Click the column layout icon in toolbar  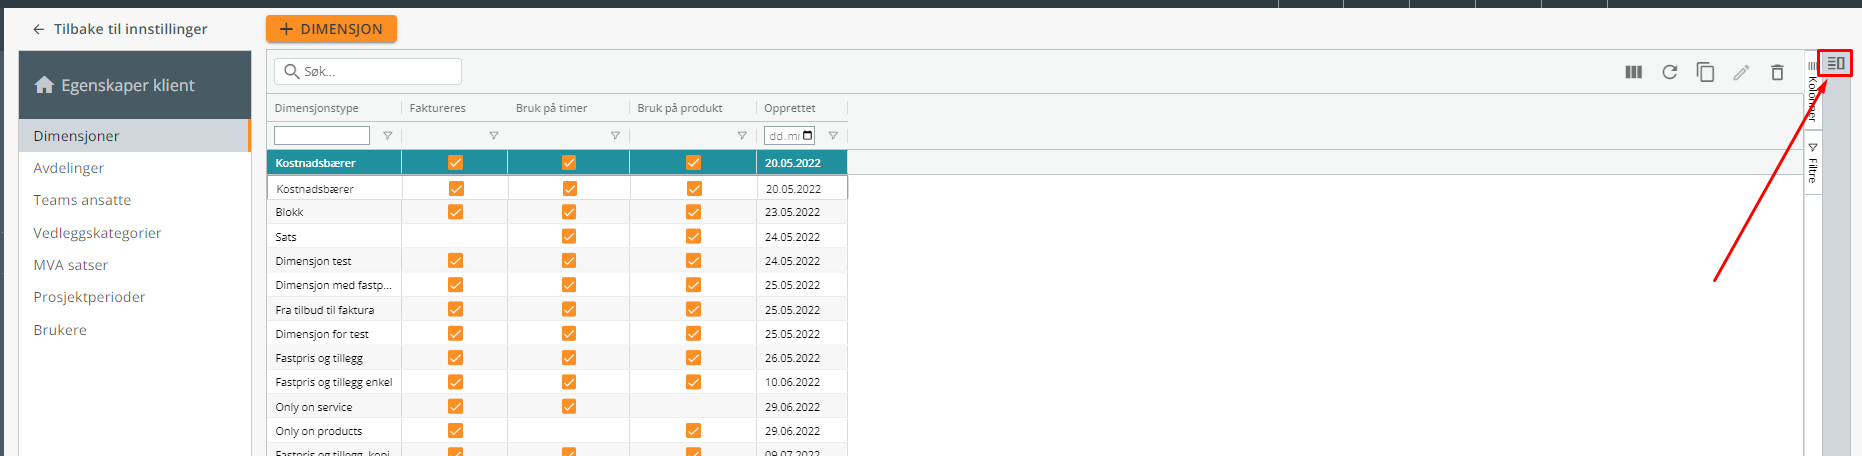1633,72
